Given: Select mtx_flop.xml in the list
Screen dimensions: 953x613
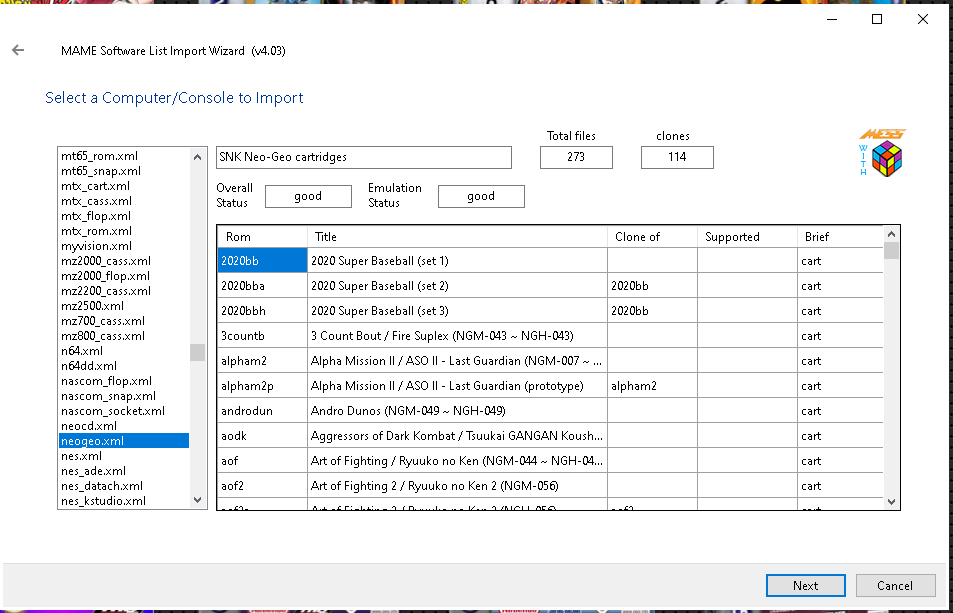Looking at the screenshot, I should coord(124,216).
